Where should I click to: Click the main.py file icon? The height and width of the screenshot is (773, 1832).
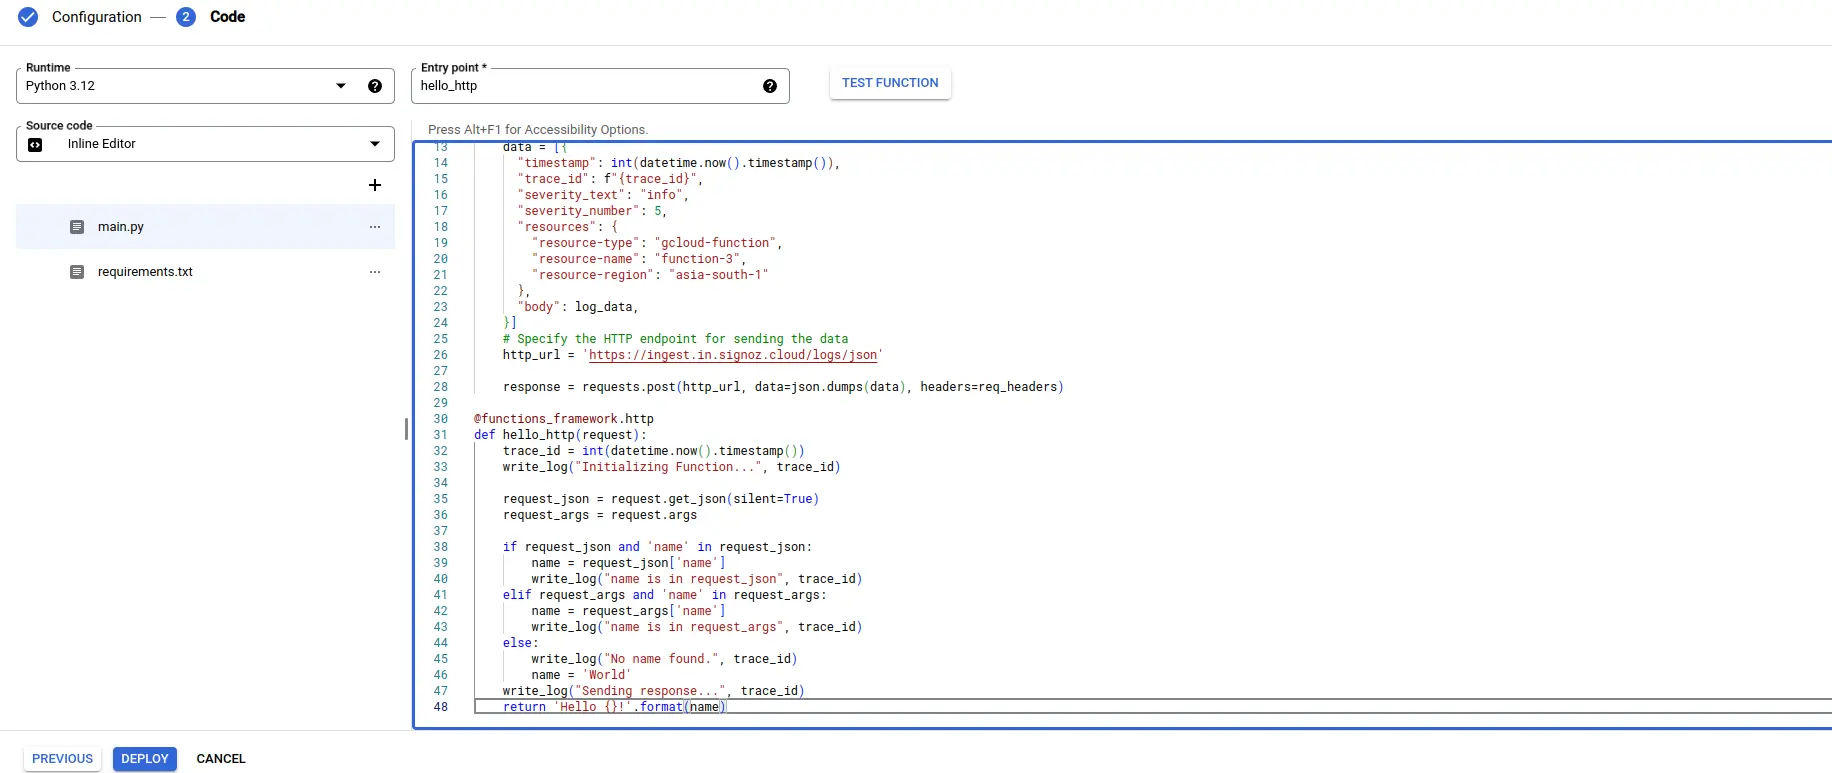coord(77,227)
